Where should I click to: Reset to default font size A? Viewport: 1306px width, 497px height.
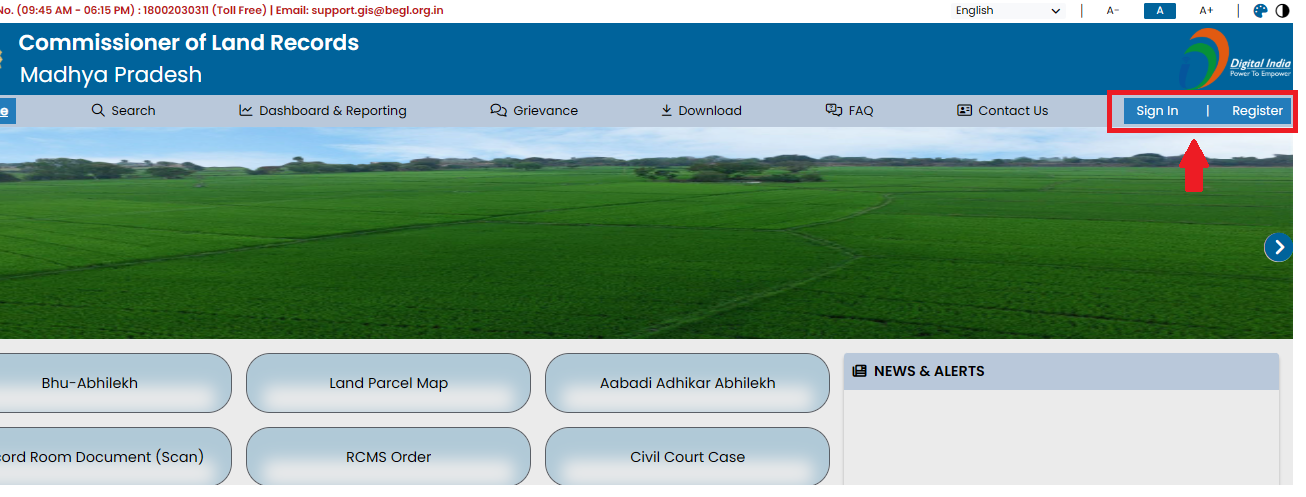tap(1160, 10)
